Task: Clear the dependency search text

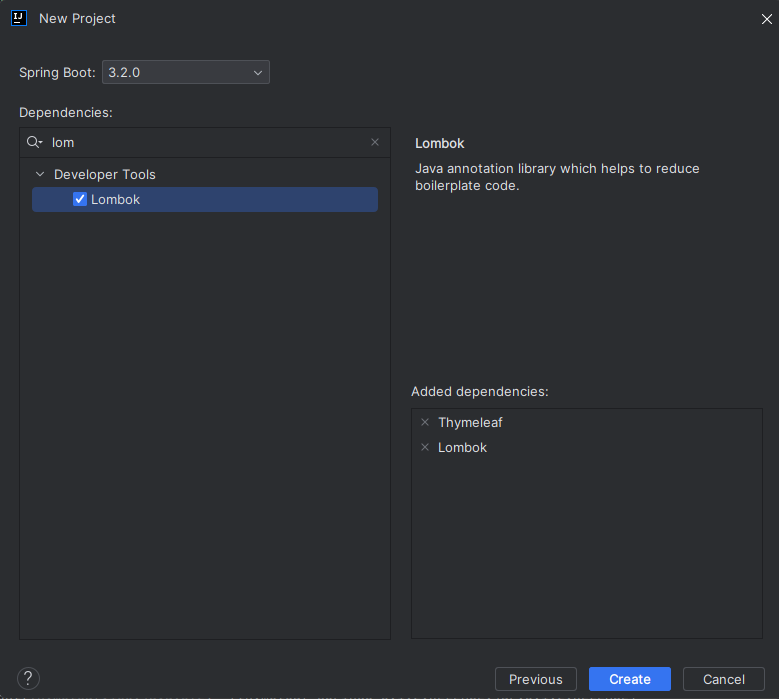Action: pos(375,142)
